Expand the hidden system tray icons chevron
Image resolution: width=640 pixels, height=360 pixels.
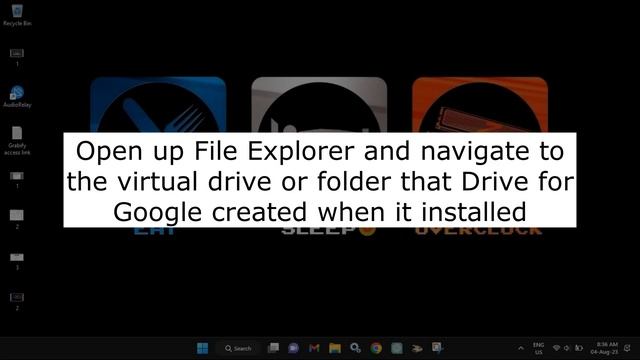pyautogui.click(x=521, y=348)
